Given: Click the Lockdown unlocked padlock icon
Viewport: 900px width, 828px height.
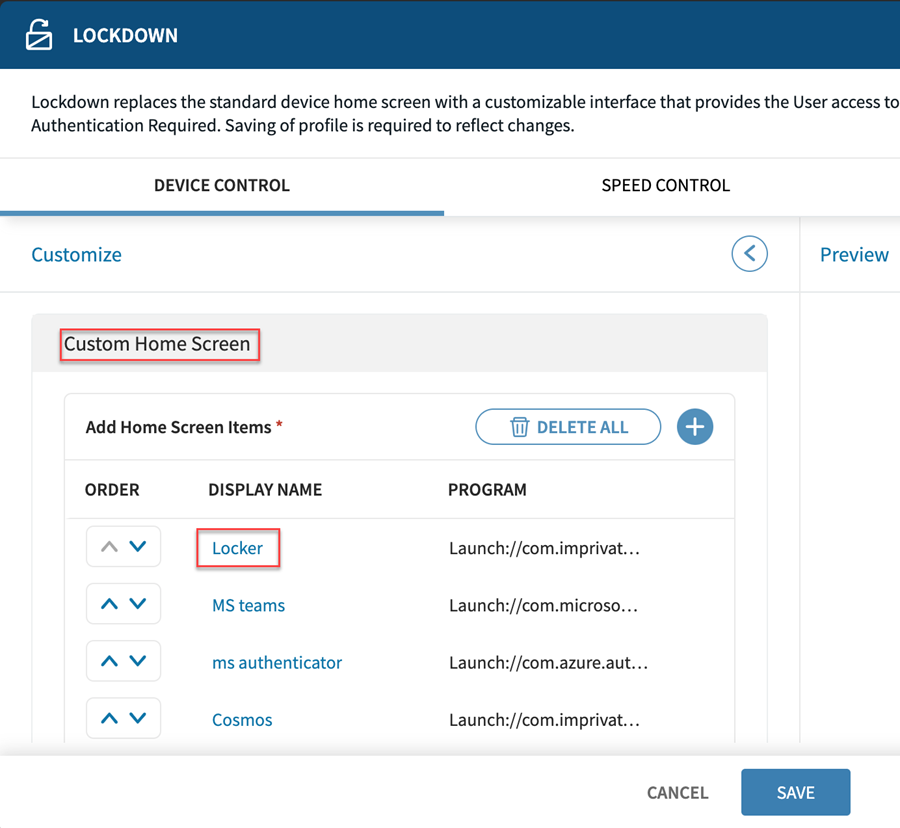Looking at the screenshot, I should pyautogui.click(x=38, y=35).
